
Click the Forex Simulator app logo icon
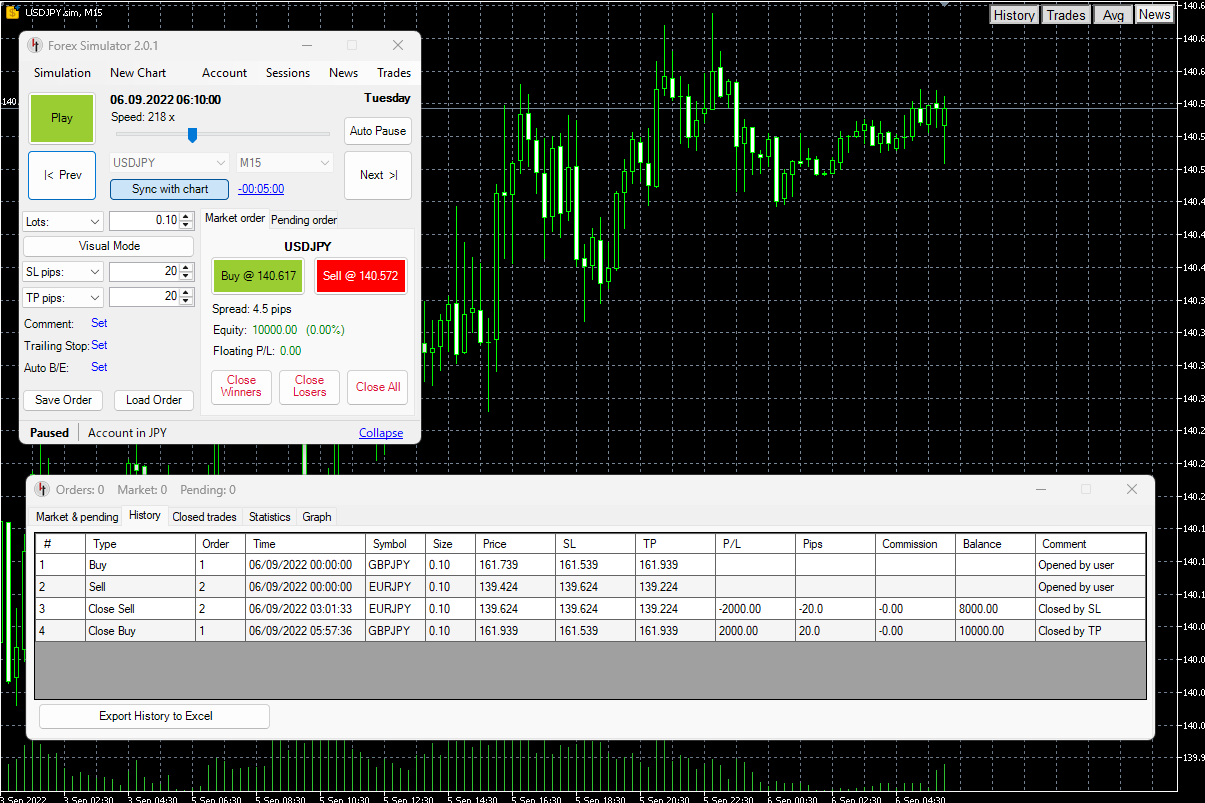(x=35, y=45)
